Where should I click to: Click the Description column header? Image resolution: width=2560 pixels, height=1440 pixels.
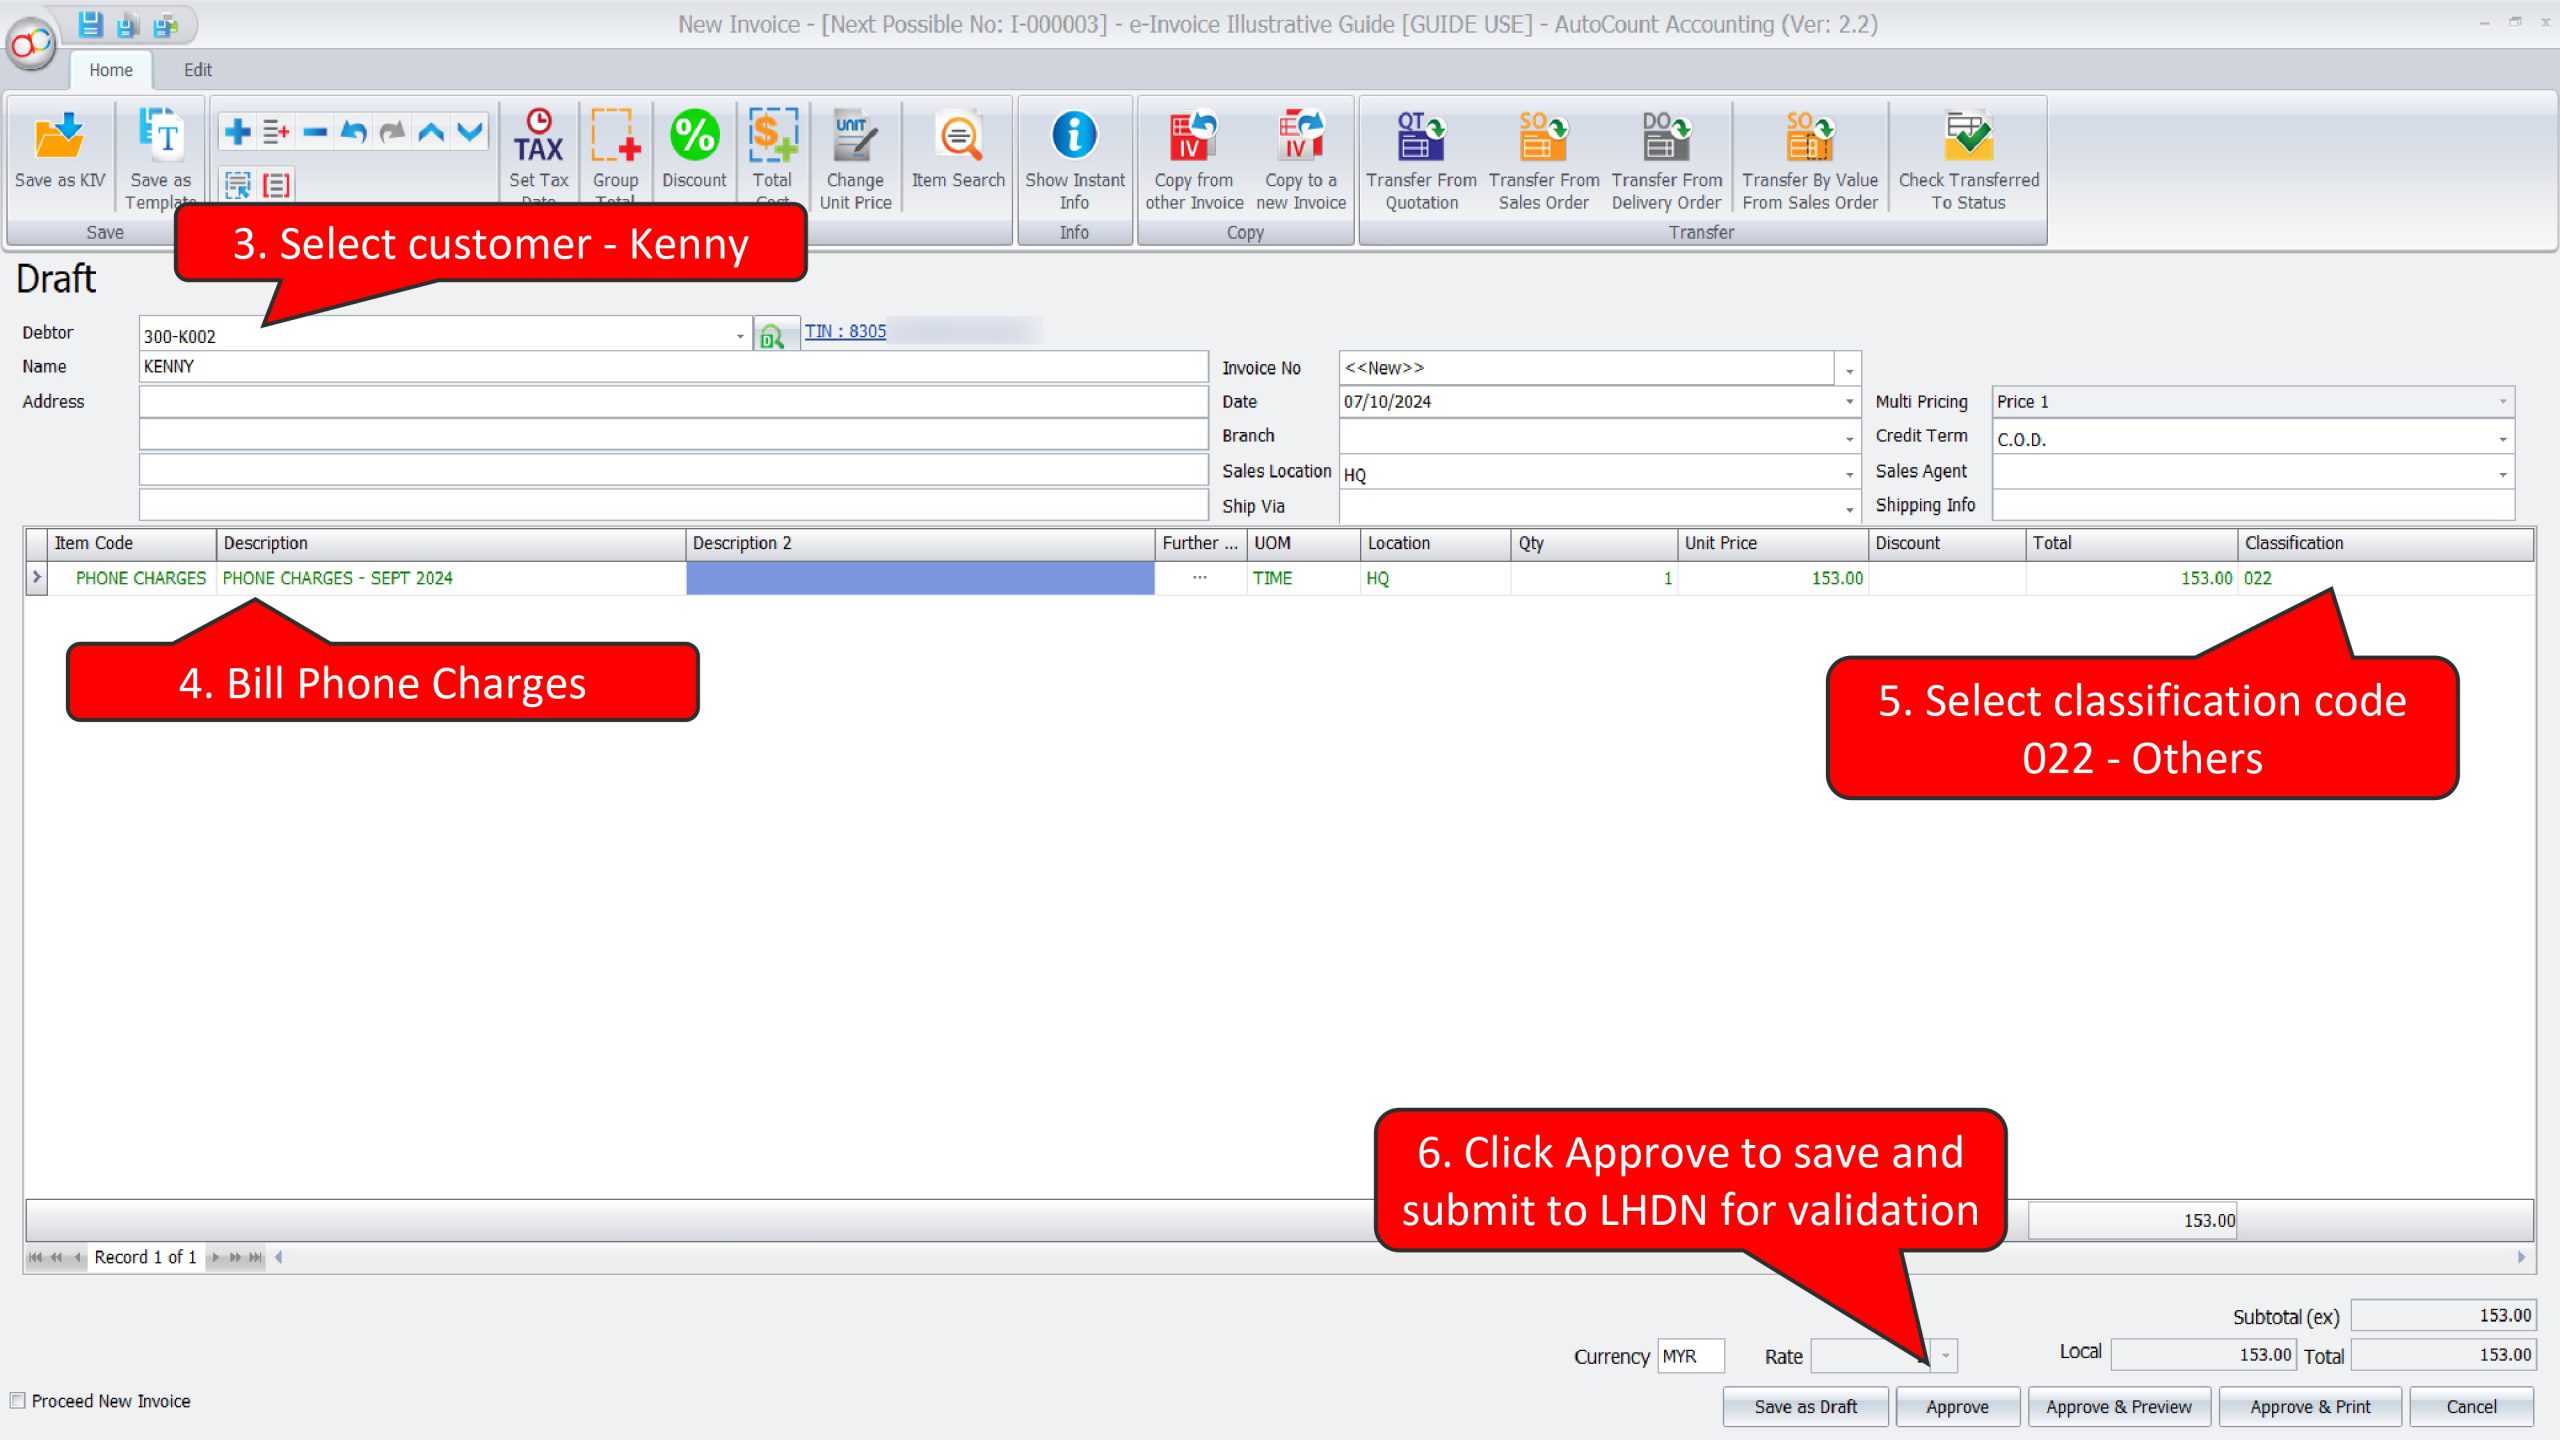[451, 543]
